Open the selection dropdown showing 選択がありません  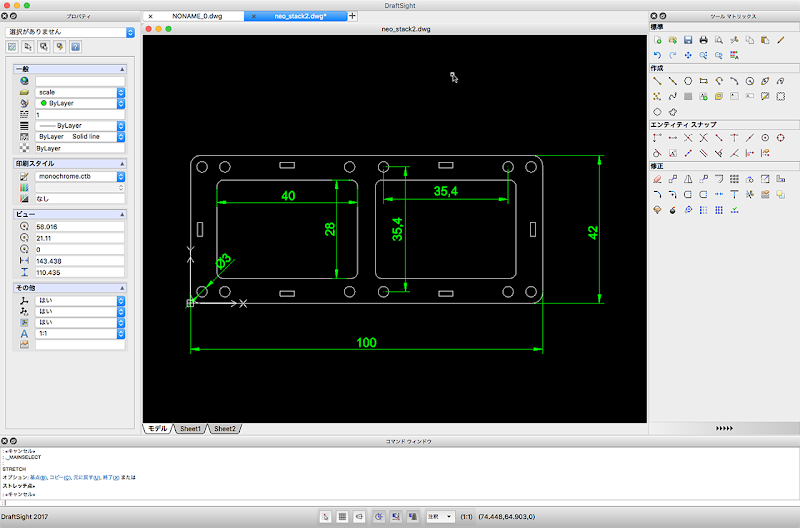[70, 32]
